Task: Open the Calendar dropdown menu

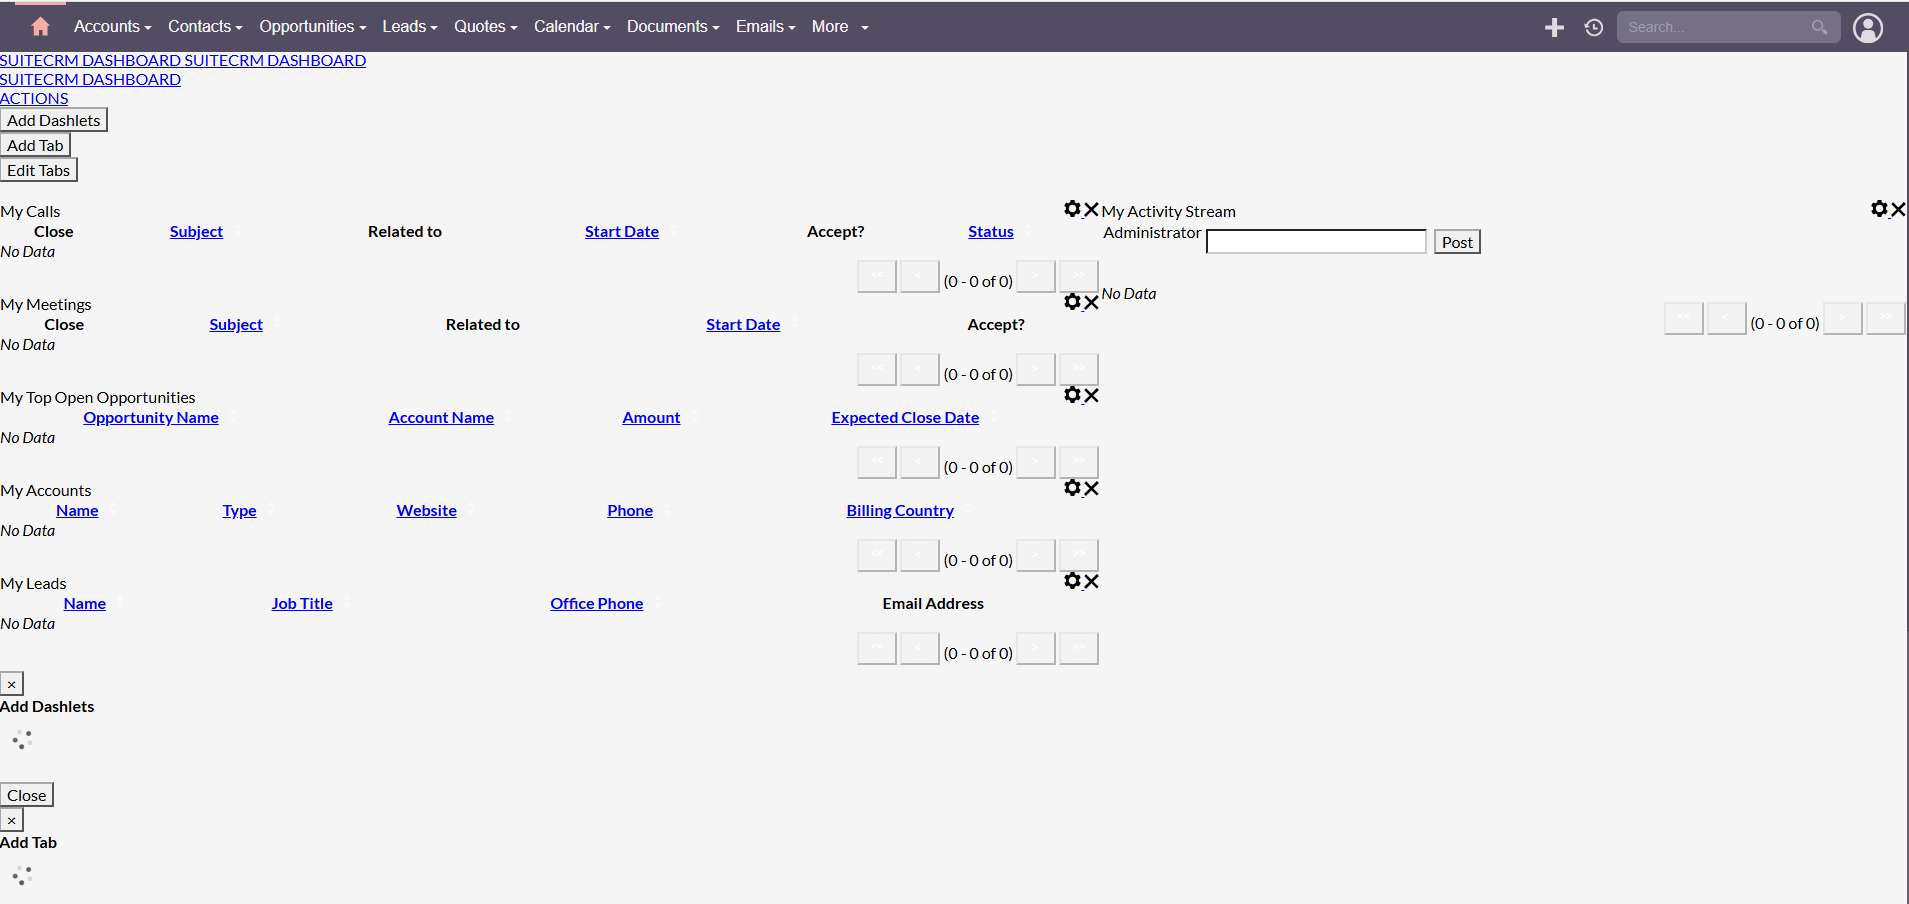Action: tap(572, 27)
